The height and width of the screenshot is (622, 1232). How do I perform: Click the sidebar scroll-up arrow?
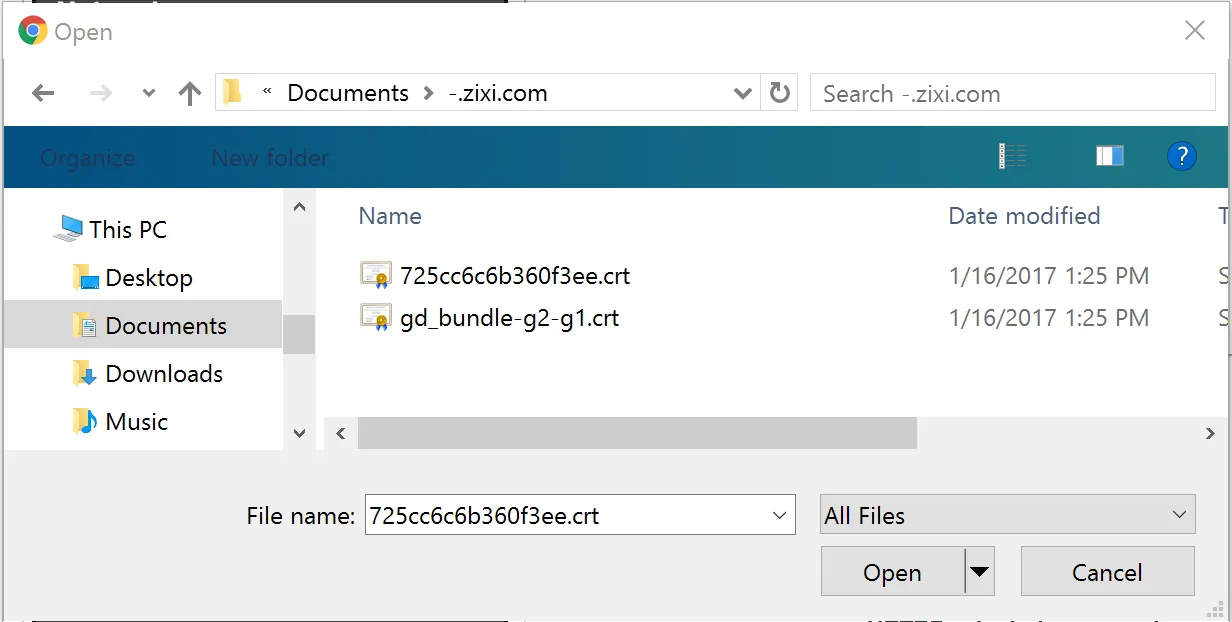click(299, 207)
